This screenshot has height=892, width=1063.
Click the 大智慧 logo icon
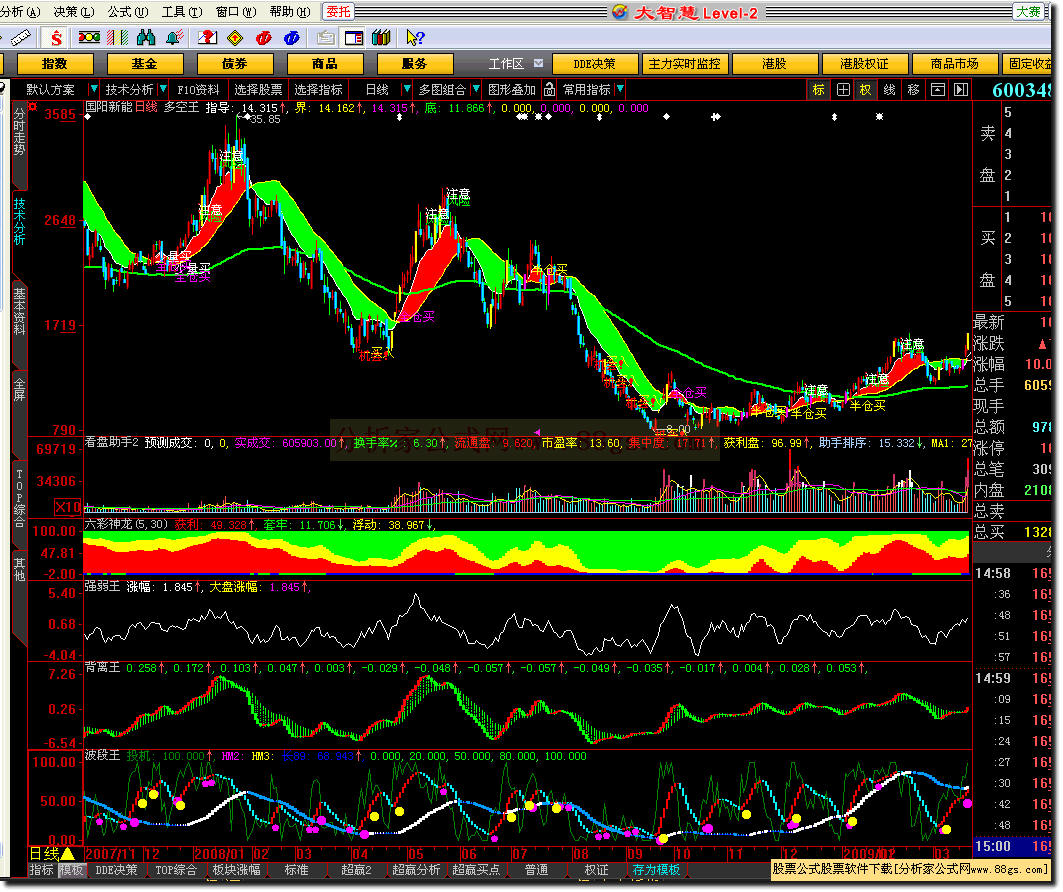click(x=619, y=12)
